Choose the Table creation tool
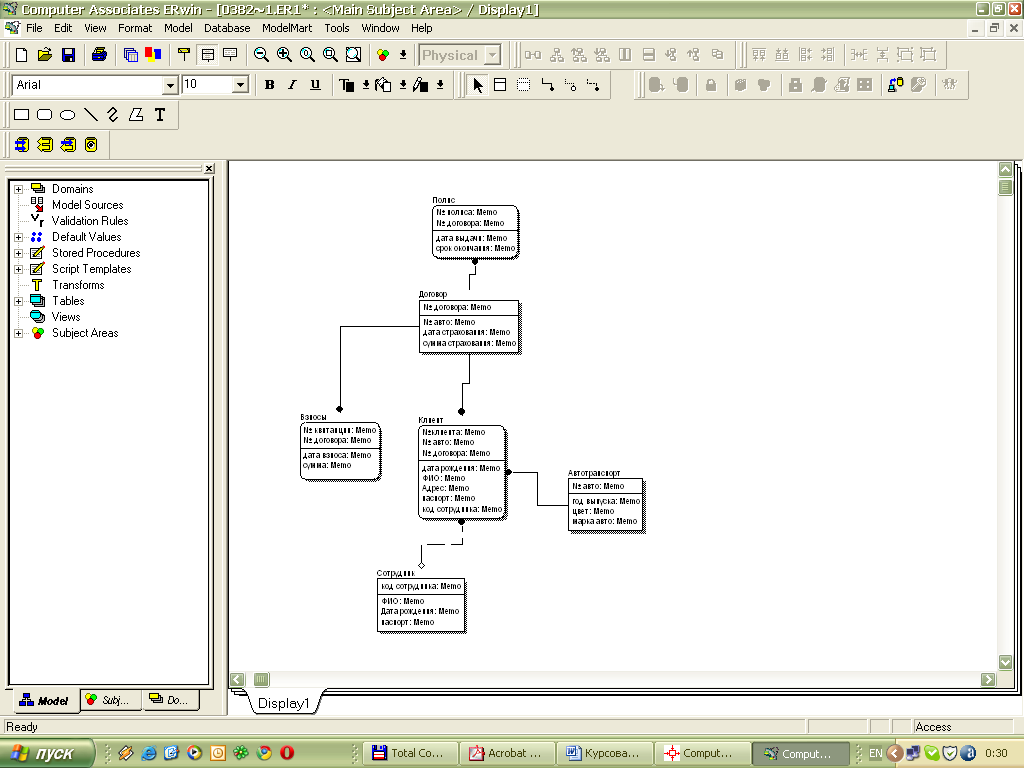The height and width of the screenshot is (768, 1024). pyautogui.click(x=500, y=85)
